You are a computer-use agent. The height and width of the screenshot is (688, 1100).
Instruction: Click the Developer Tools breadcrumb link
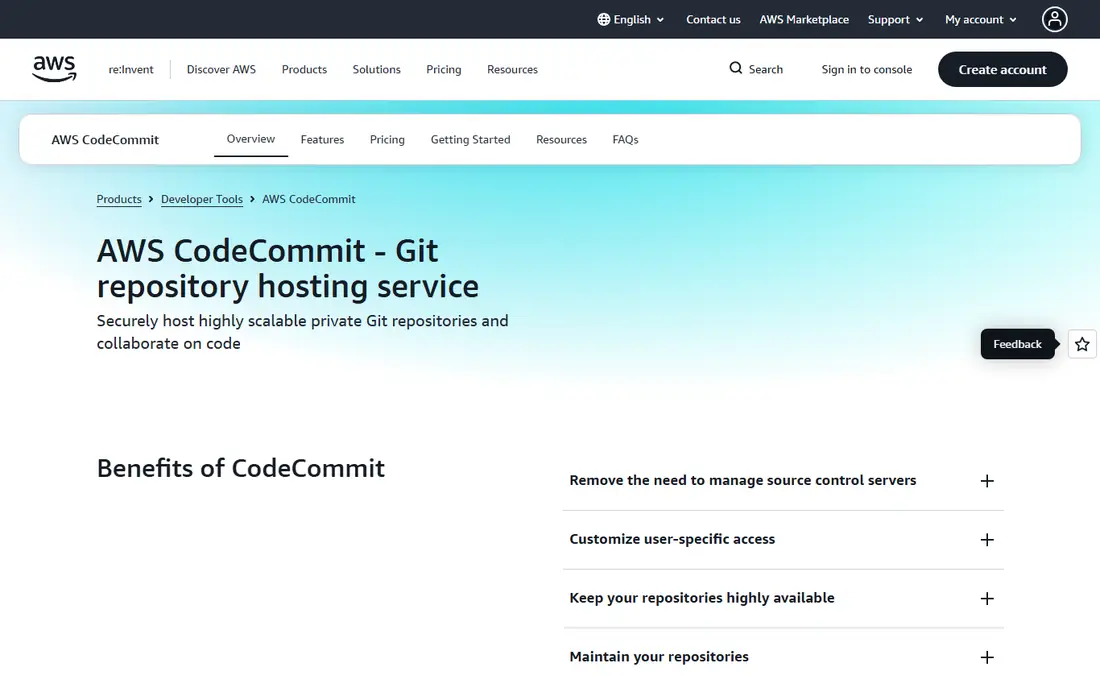pyautogui.click(x=201, y=199)
